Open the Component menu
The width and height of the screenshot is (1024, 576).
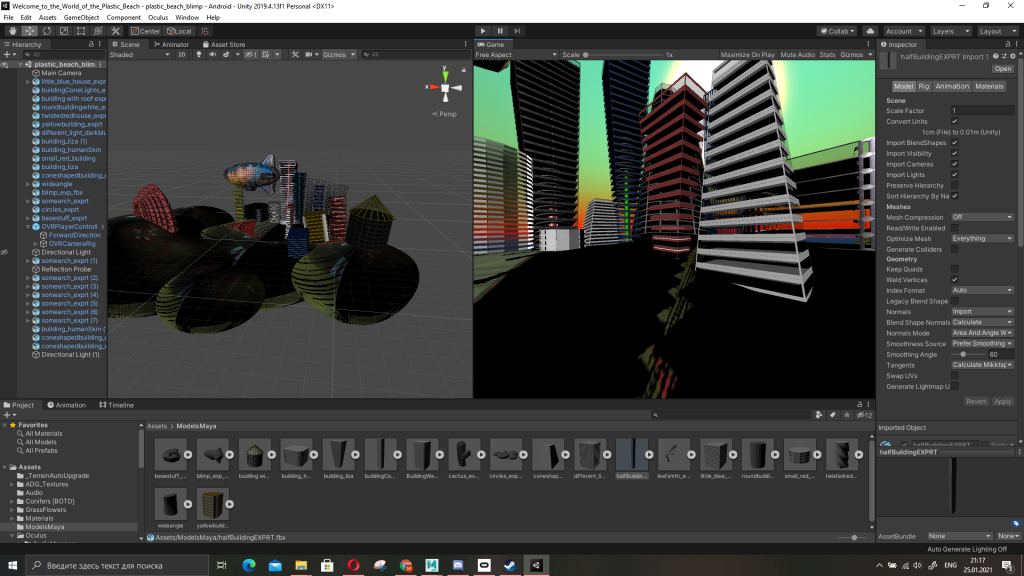pos(123,18)
